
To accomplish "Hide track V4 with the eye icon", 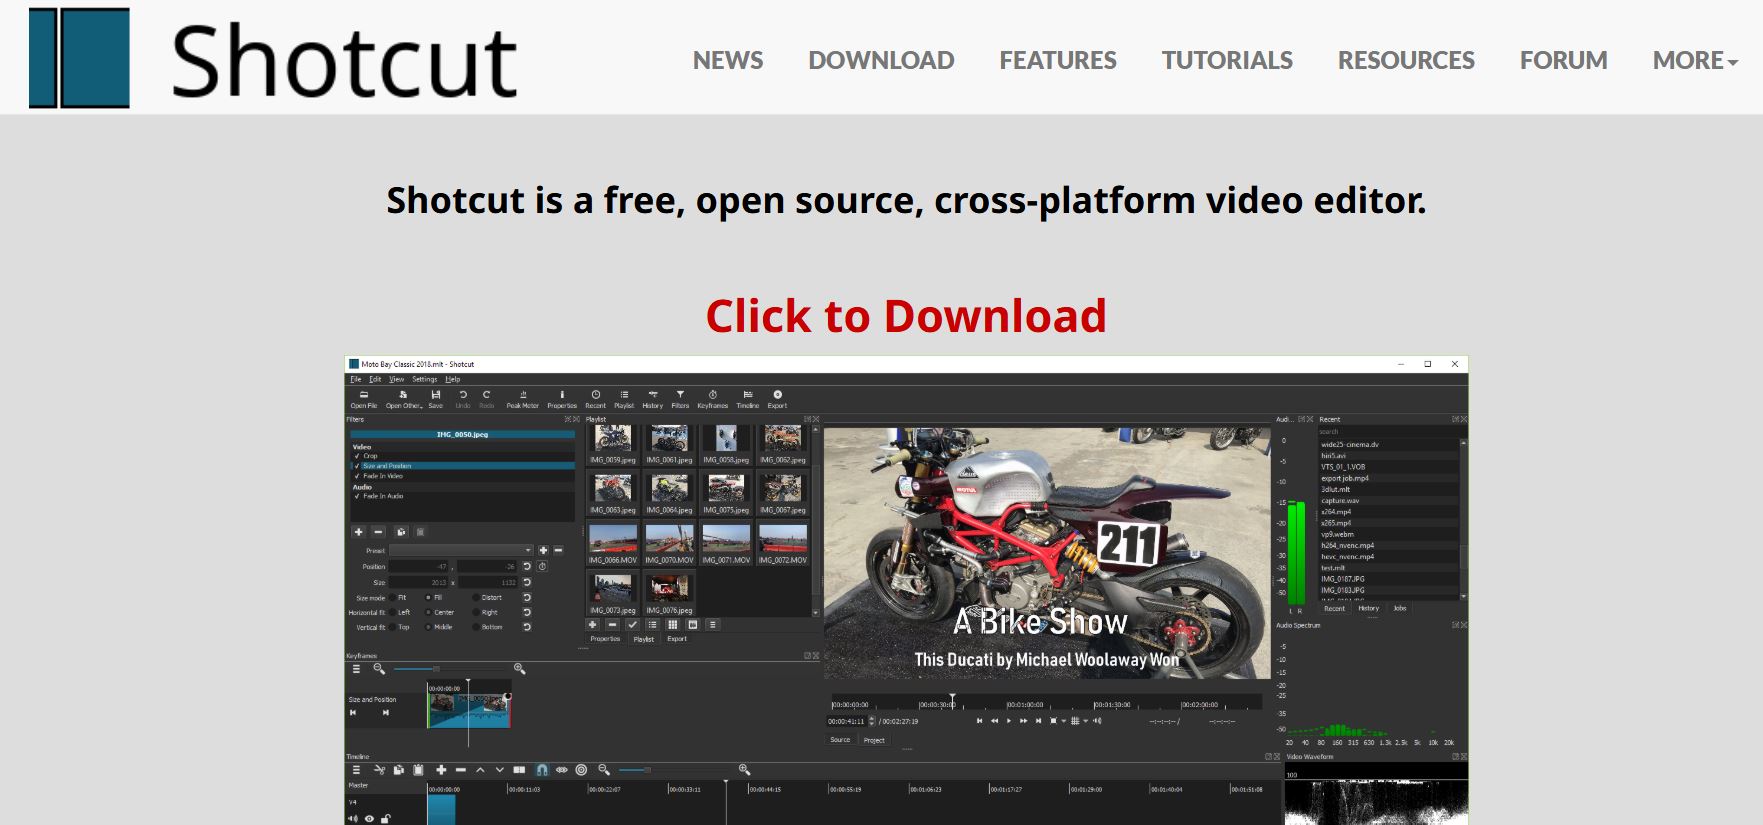I will click(x=369, y=819).
